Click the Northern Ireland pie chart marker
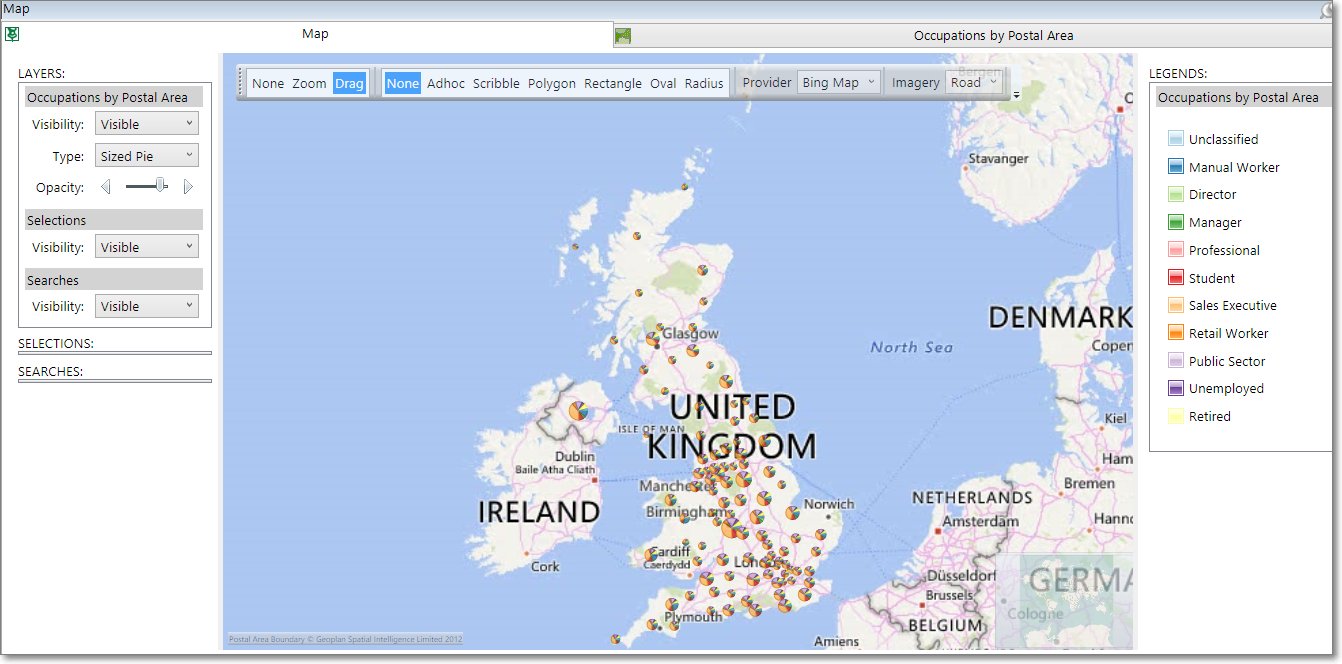 [578, 410]
